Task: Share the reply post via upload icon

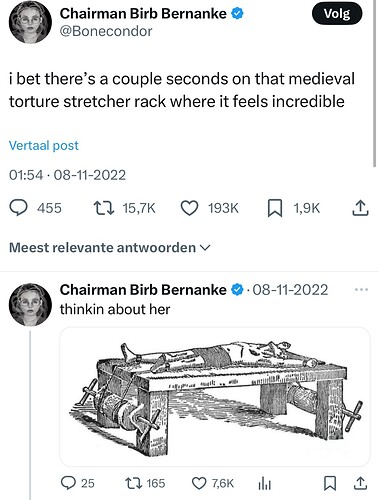Action: pyautogui.click(x=360, y=483)
